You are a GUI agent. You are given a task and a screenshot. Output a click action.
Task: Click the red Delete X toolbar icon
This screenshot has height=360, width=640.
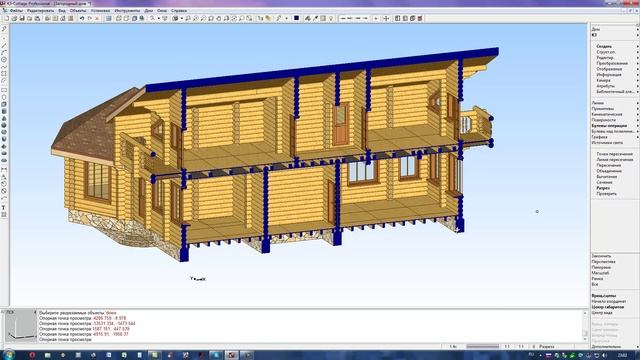pyautogui.click(x=97, y=18)
